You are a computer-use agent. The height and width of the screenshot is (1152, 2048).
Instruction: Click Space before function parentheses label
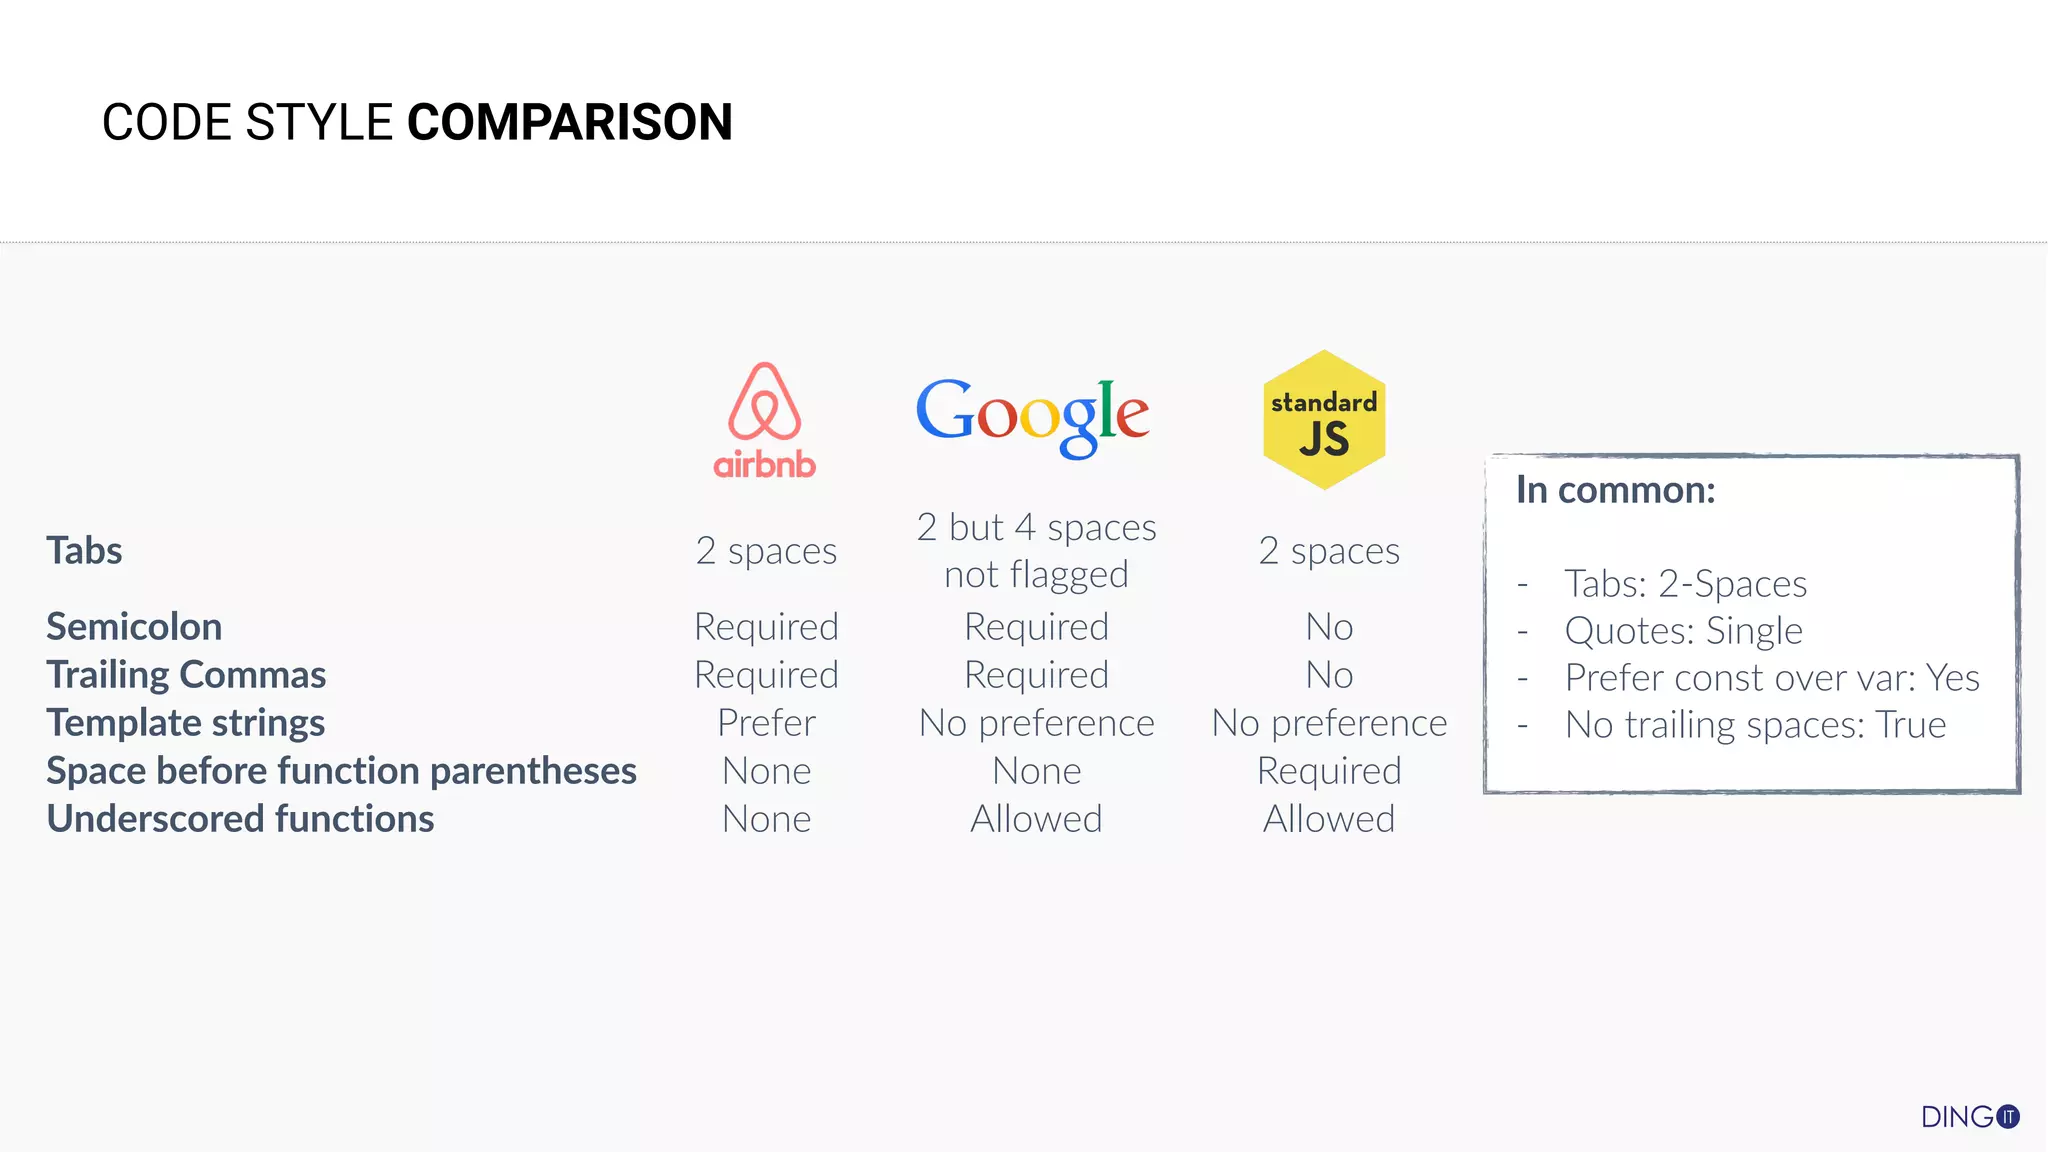tap(341, 771)
